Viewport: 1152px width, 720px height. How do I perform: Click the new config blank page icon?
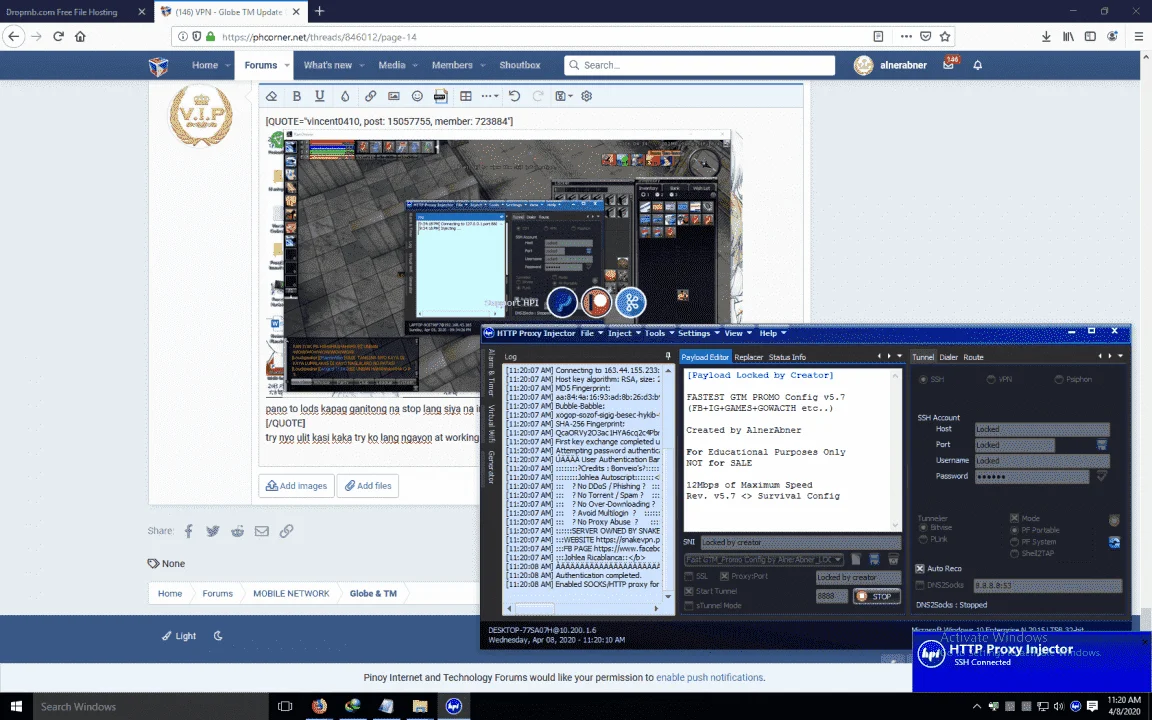pos(855,560)
